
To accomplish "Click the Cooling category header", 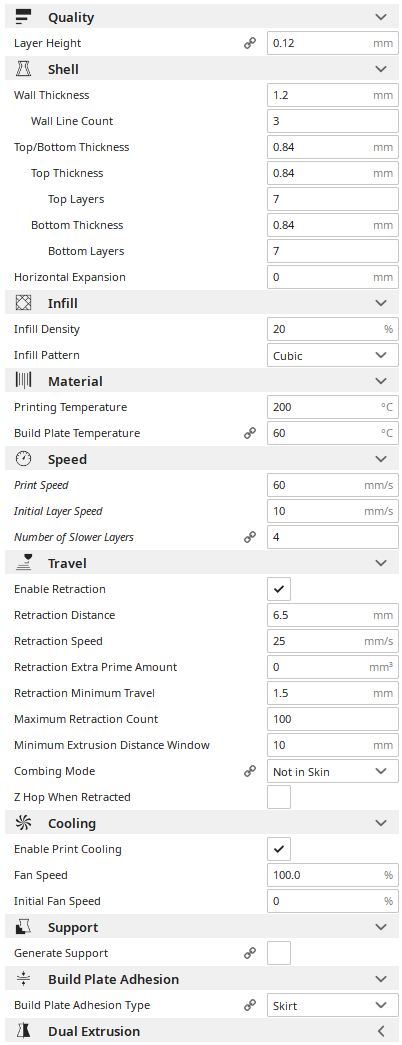I will pos(201,823).
